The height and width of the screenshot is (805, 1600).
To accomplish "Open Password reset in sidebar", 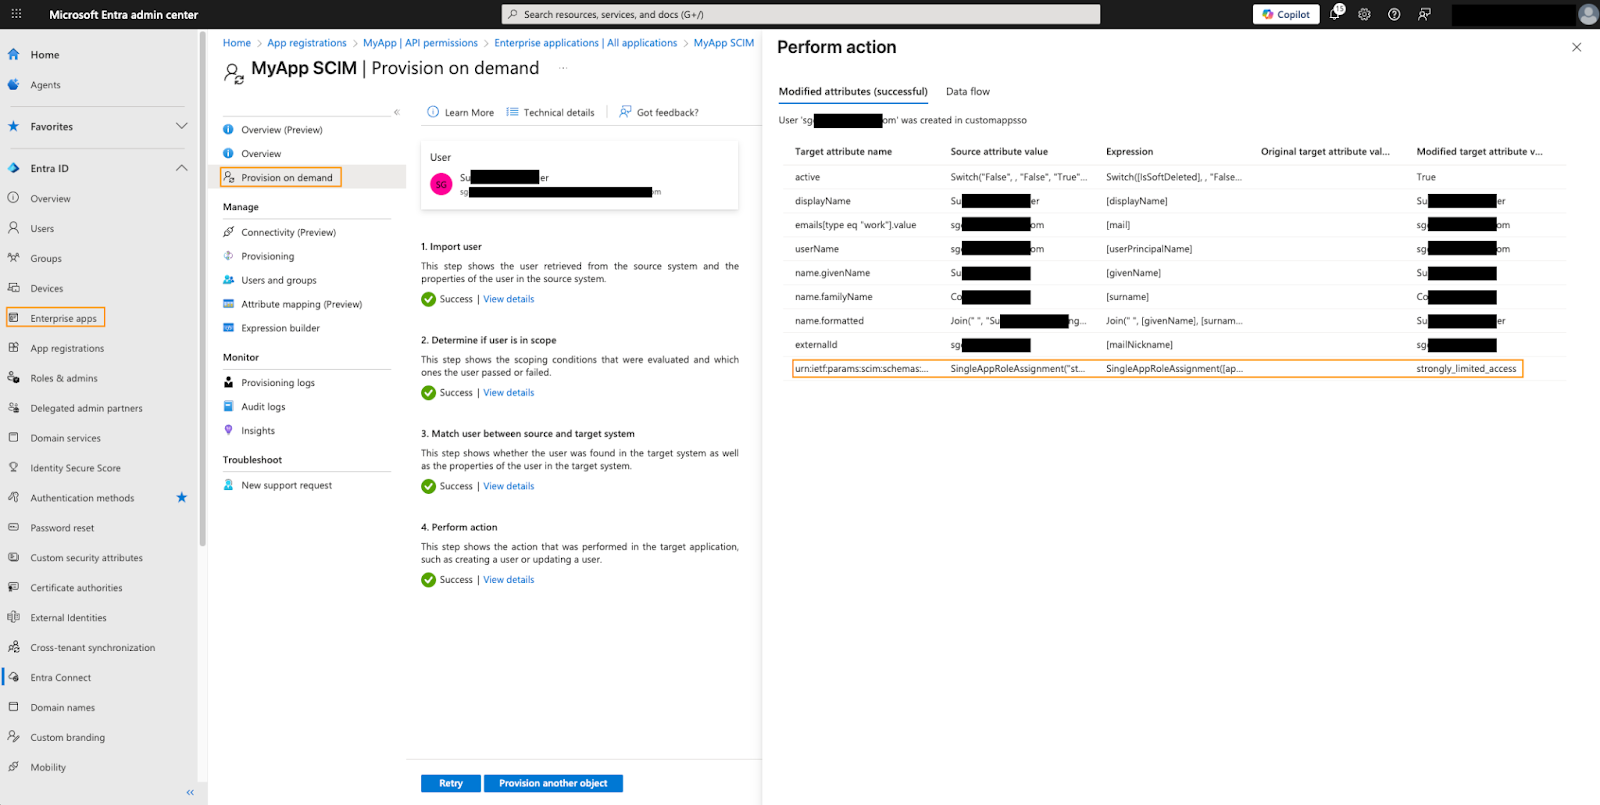I will click(x=62, y=529).
